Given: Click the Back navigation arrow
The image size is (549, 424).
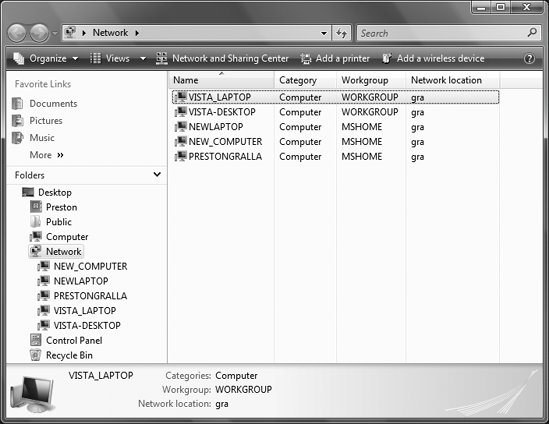Looking at the screenshot, I should tap(16, 33).
